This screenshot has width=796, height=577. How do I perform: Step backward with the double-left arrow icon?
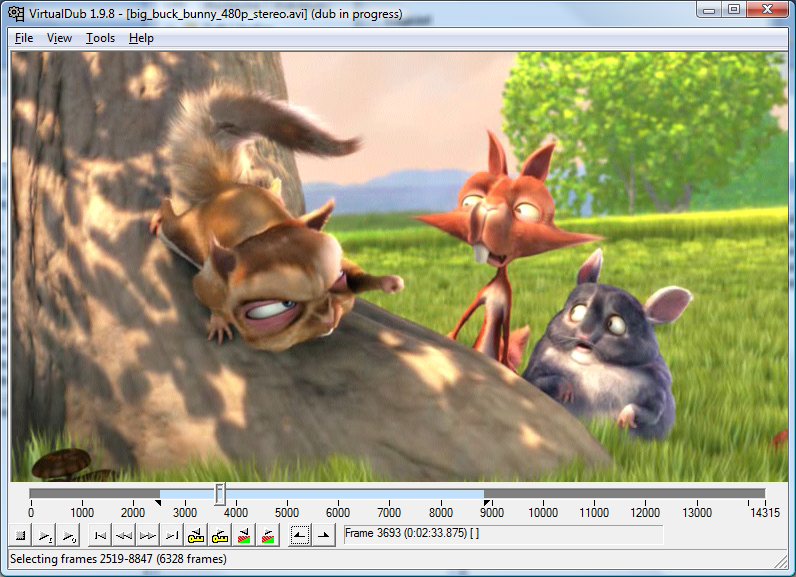coord(124,535)
